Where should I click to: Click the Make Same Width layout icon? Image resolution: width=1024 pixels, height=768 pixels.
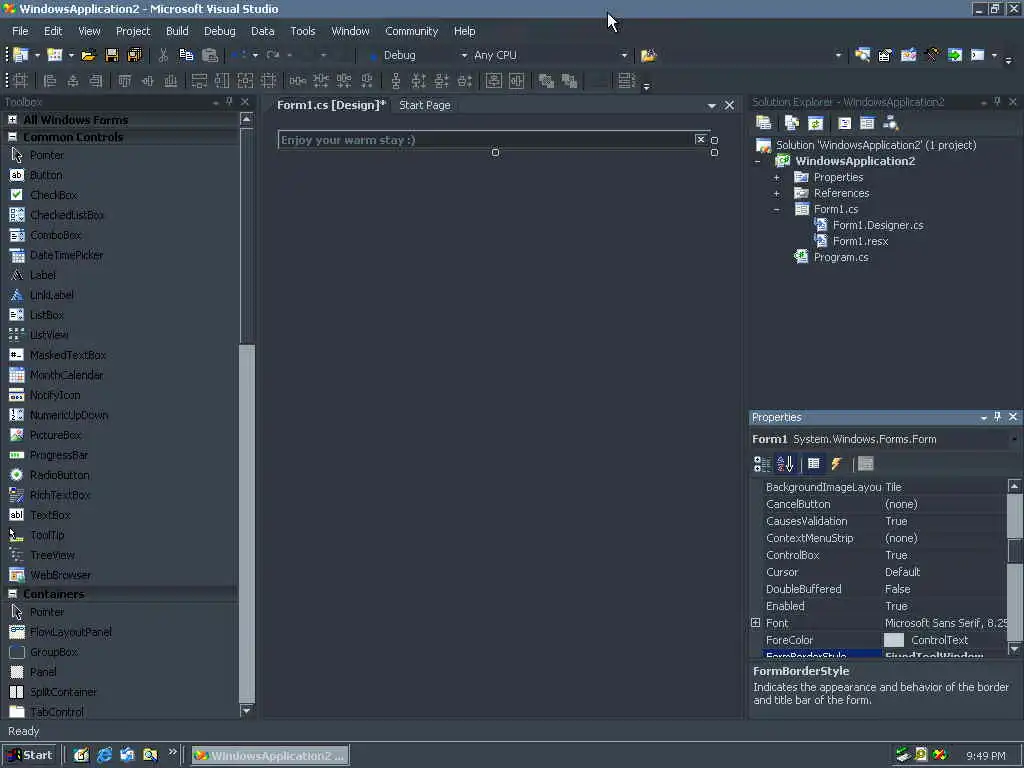[x=199, y=81]
